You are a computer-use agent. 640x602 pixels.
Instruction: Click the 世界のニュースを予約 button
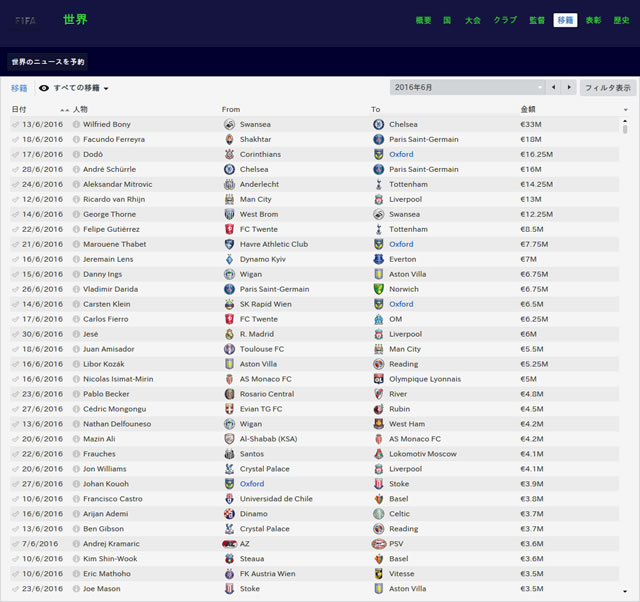tap(48, 62)
